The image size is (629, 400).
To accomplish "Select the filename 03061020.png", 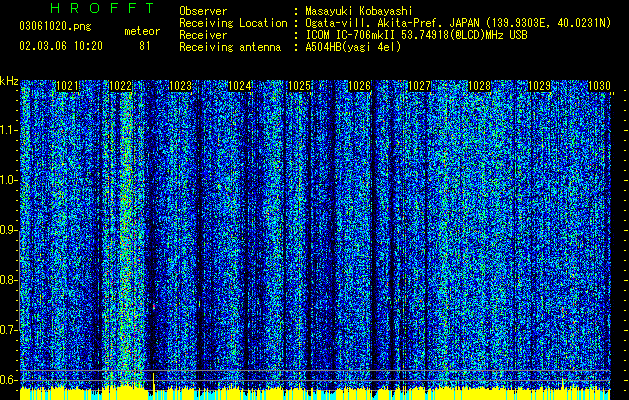I will [x=55, y=26].
